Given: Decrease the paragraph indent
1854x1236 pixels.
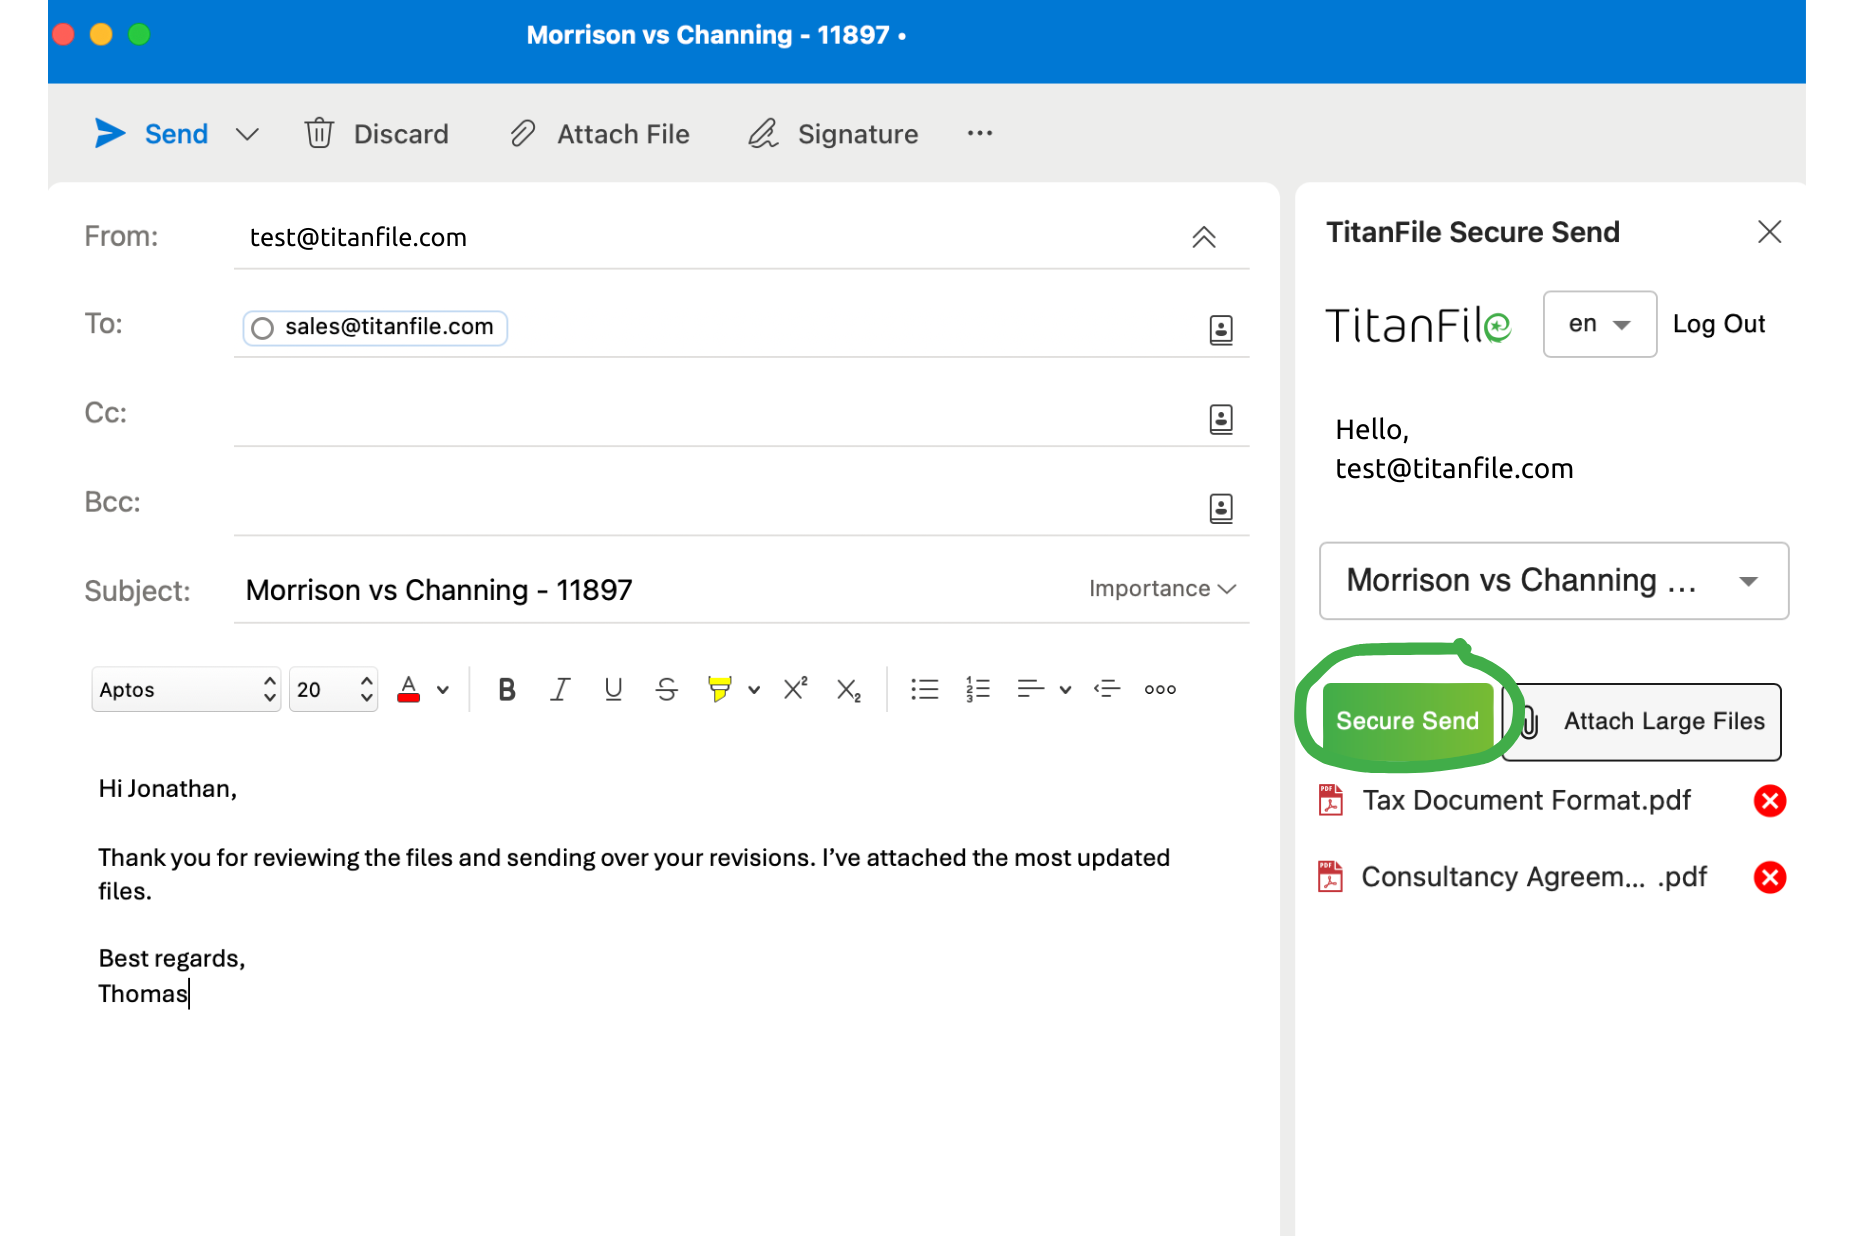Looking at the screenshot, I should [x=1107, y=689].
